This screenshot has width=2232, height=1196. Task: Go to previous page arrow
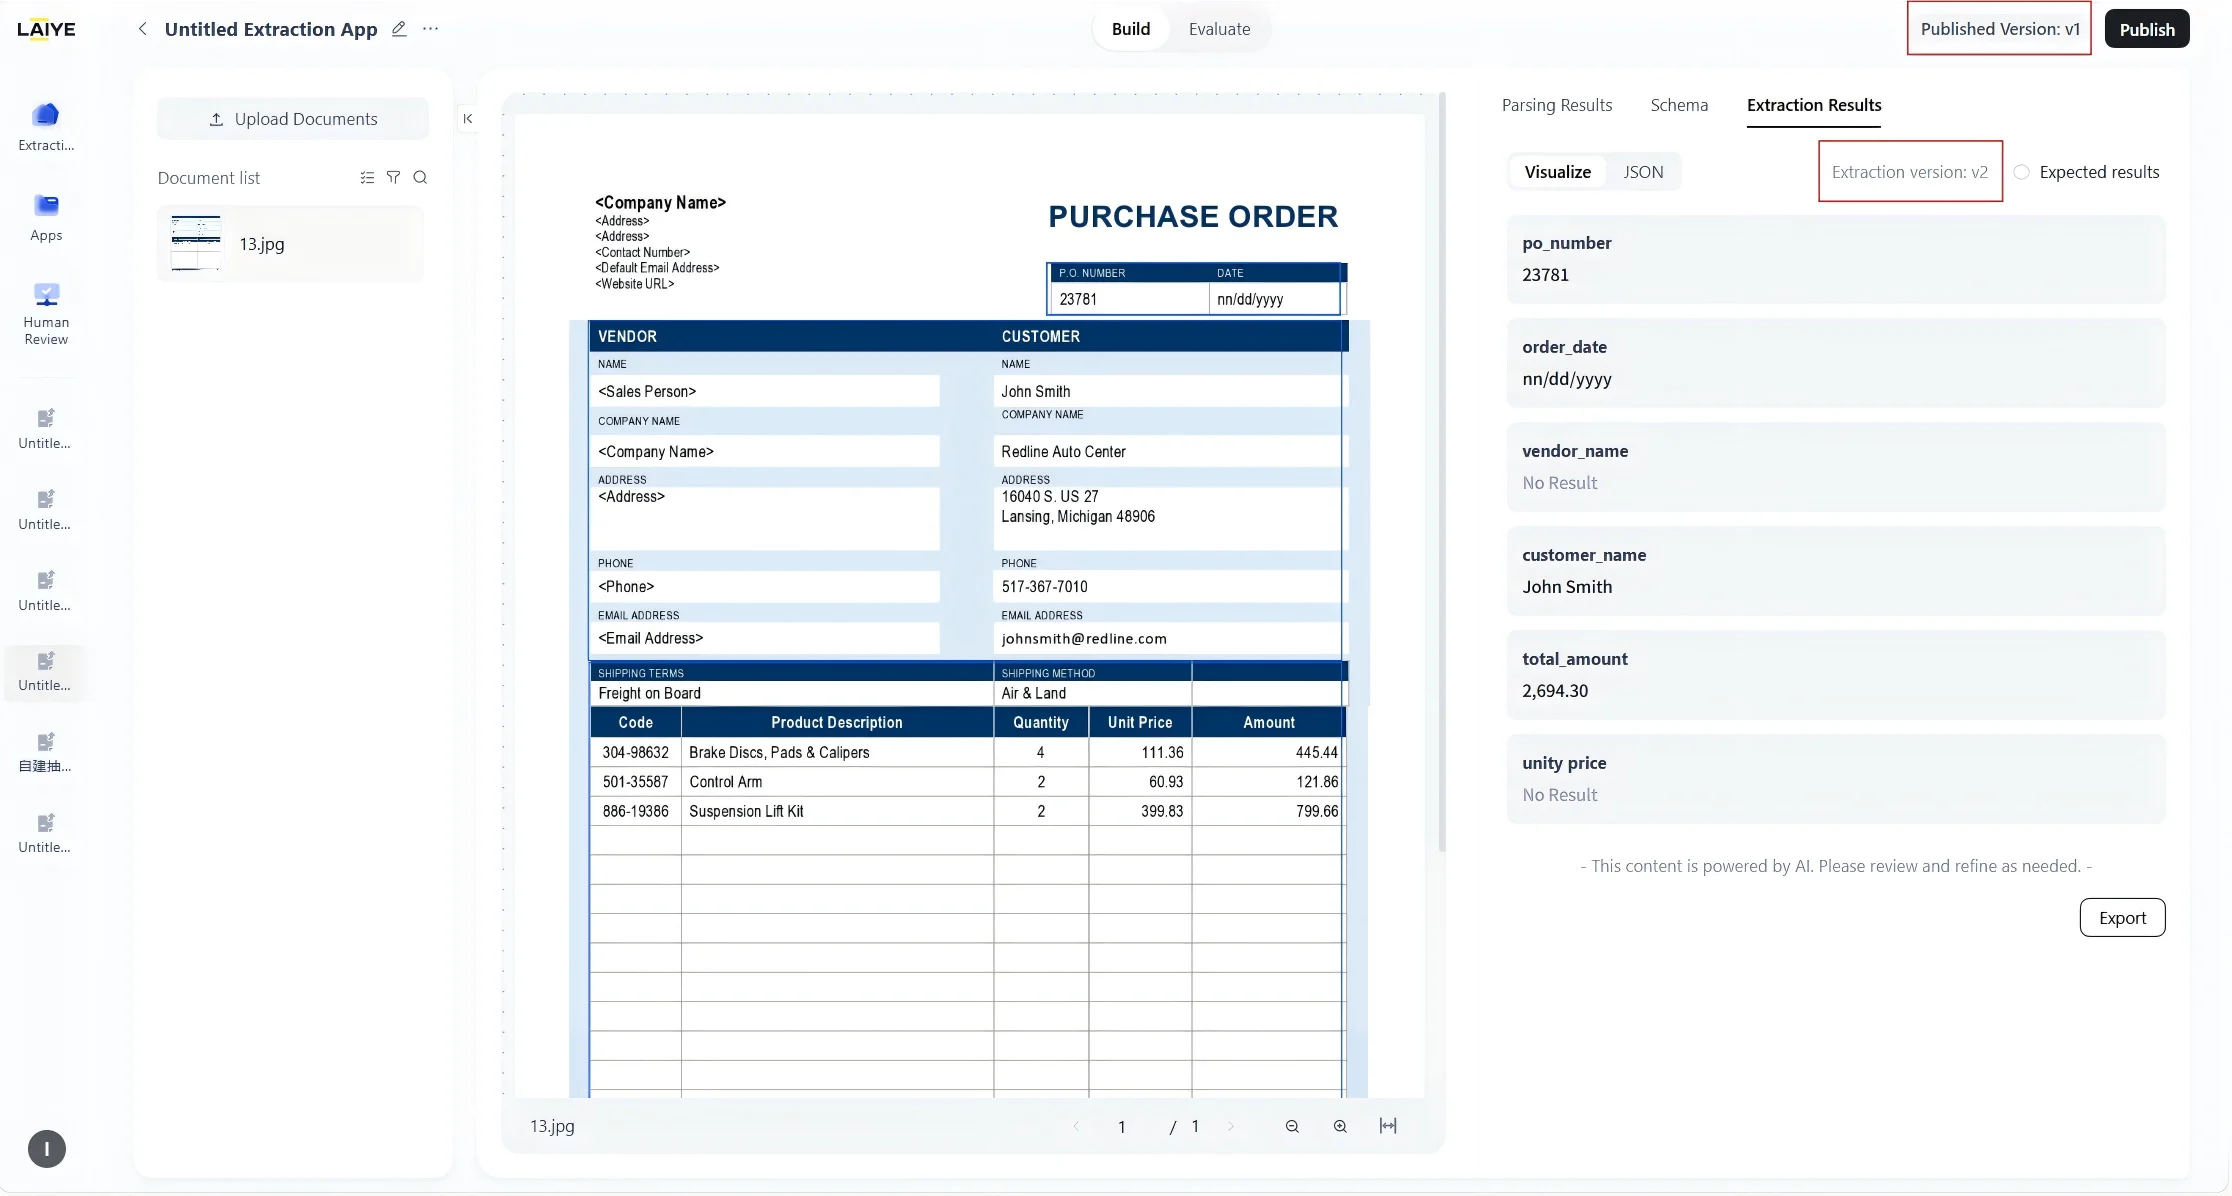point(1076,1126)
